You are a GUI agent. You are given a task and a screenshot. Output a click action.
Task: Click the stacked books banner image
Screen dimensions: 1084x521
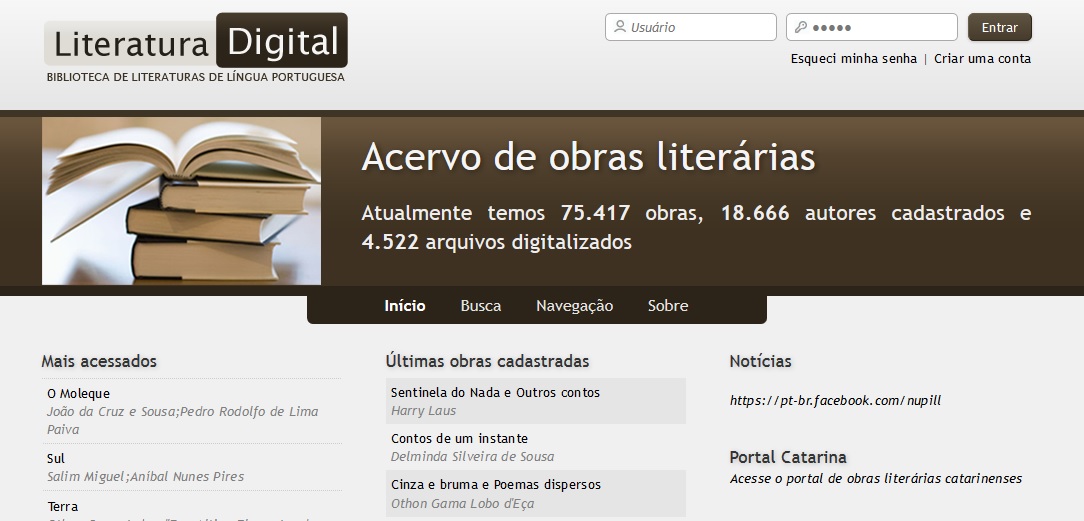tap(181, 200)
